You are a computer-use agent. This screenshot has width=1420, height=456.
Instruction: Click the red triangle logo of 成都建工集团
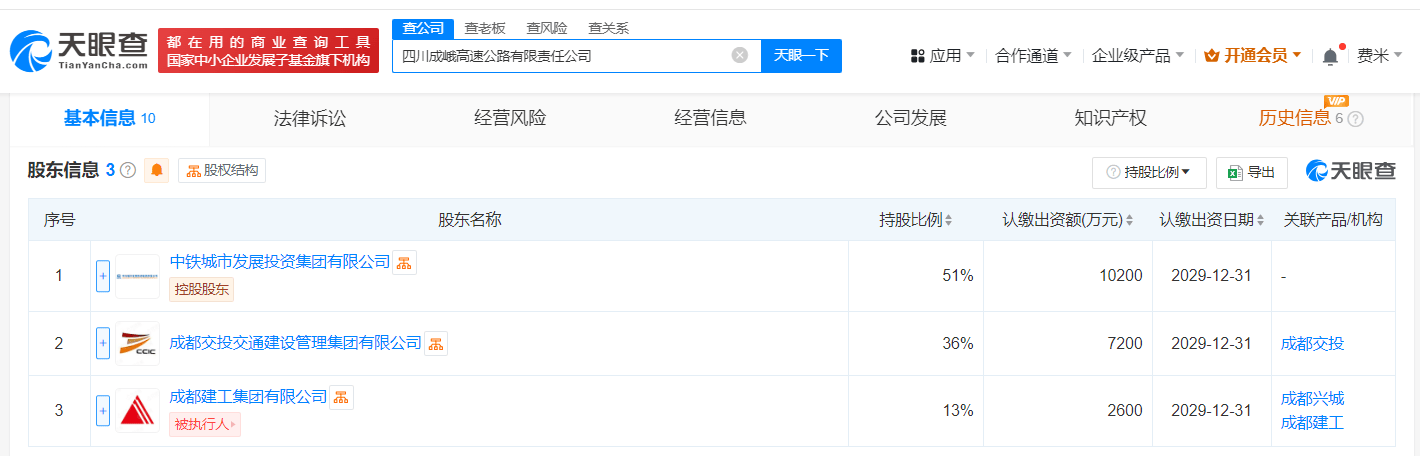(138, 411)
